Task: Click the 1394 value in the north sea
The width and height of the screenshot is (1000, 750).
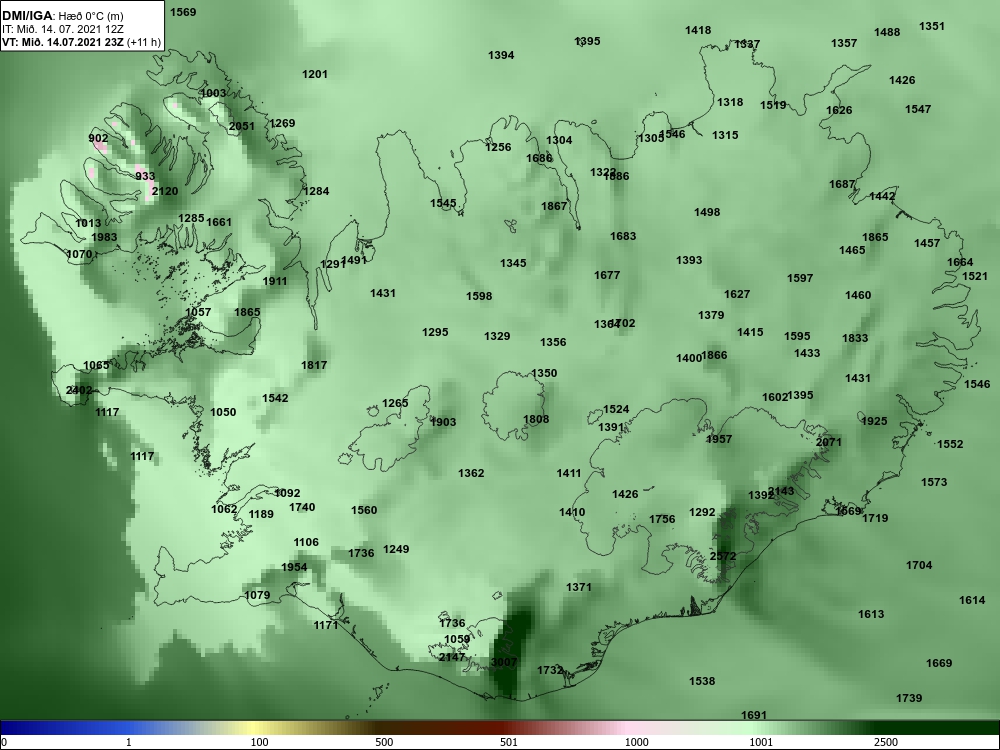Action: (x=501, y=55)
